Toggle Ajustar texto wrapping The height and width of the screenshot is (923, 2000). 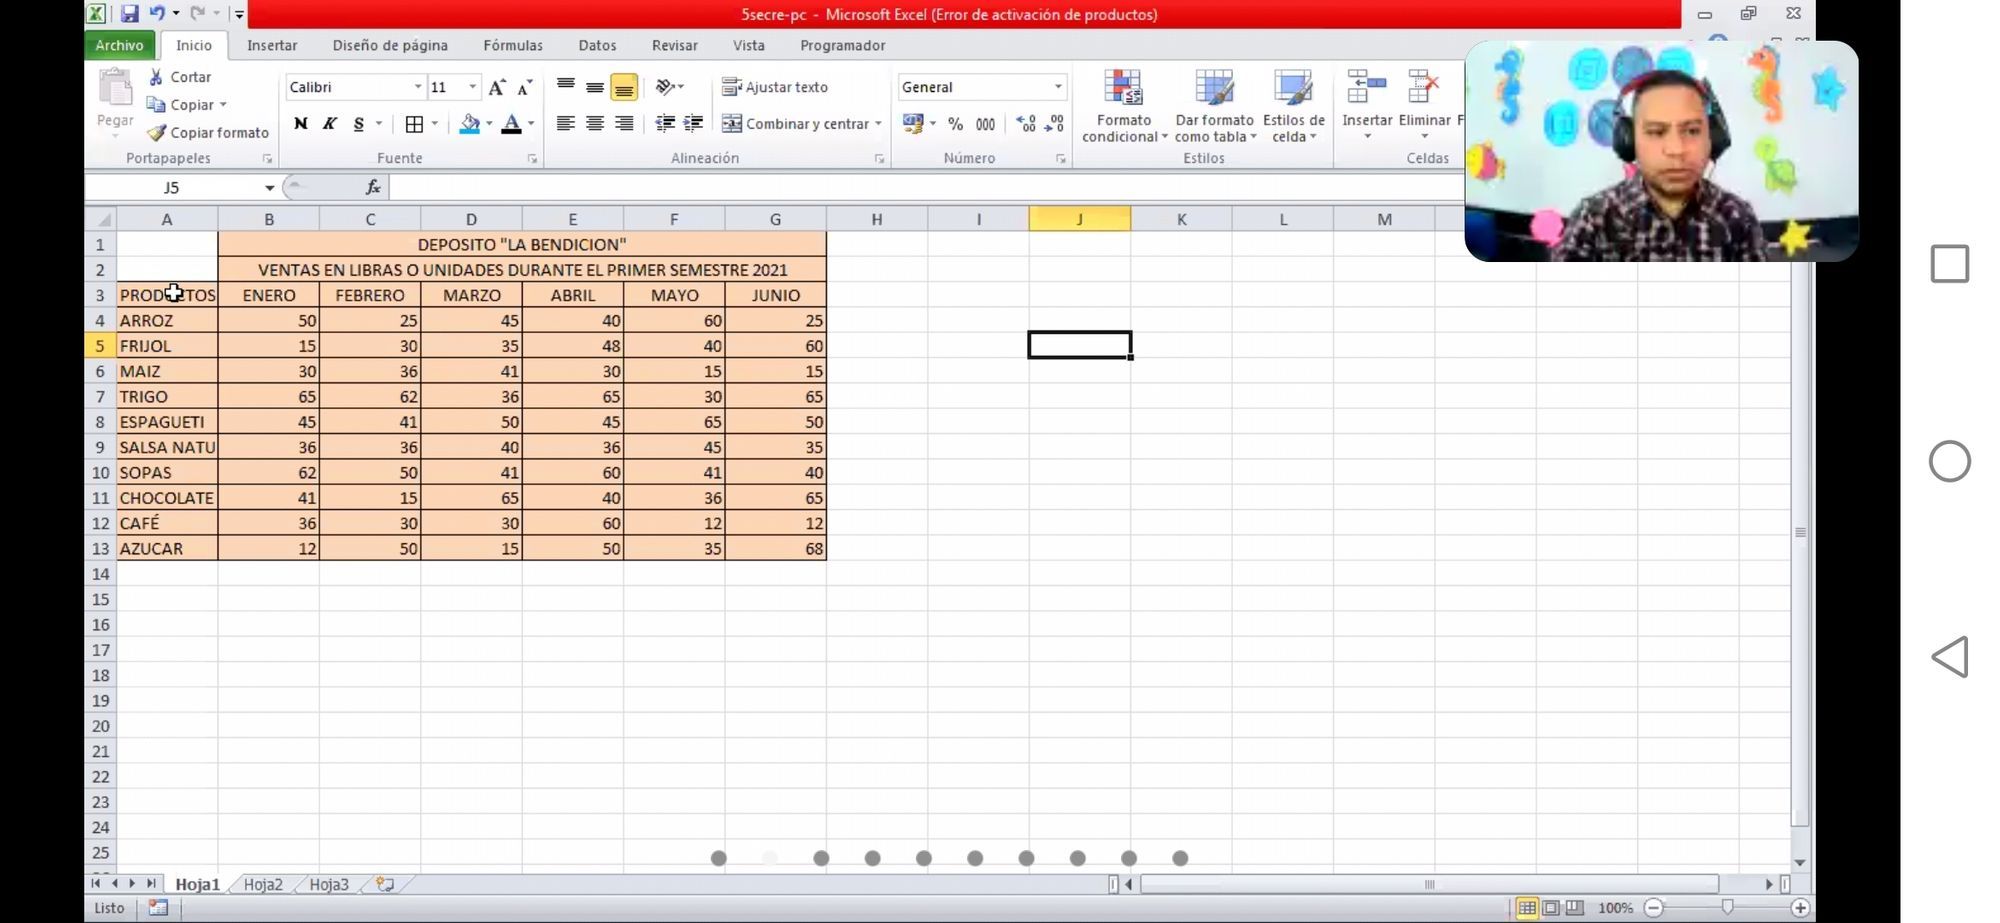[786, 87]
